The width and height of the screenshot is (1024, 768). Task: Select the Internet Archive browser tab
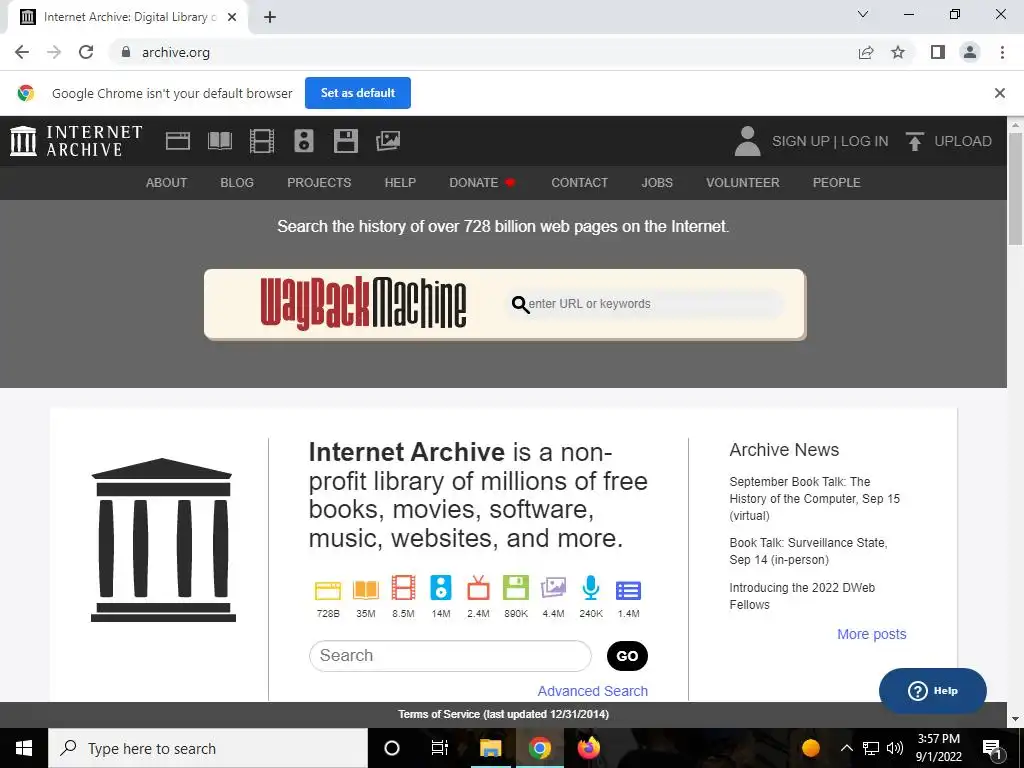127,17
